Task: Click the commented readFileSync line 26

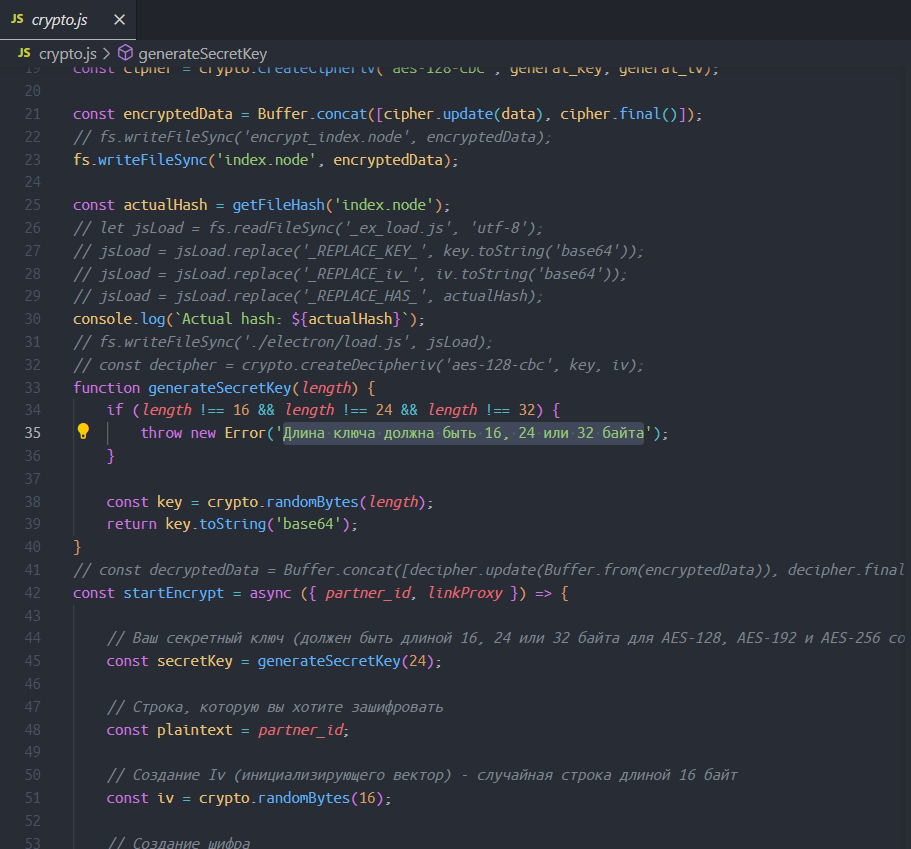Action: pos(308,228)
